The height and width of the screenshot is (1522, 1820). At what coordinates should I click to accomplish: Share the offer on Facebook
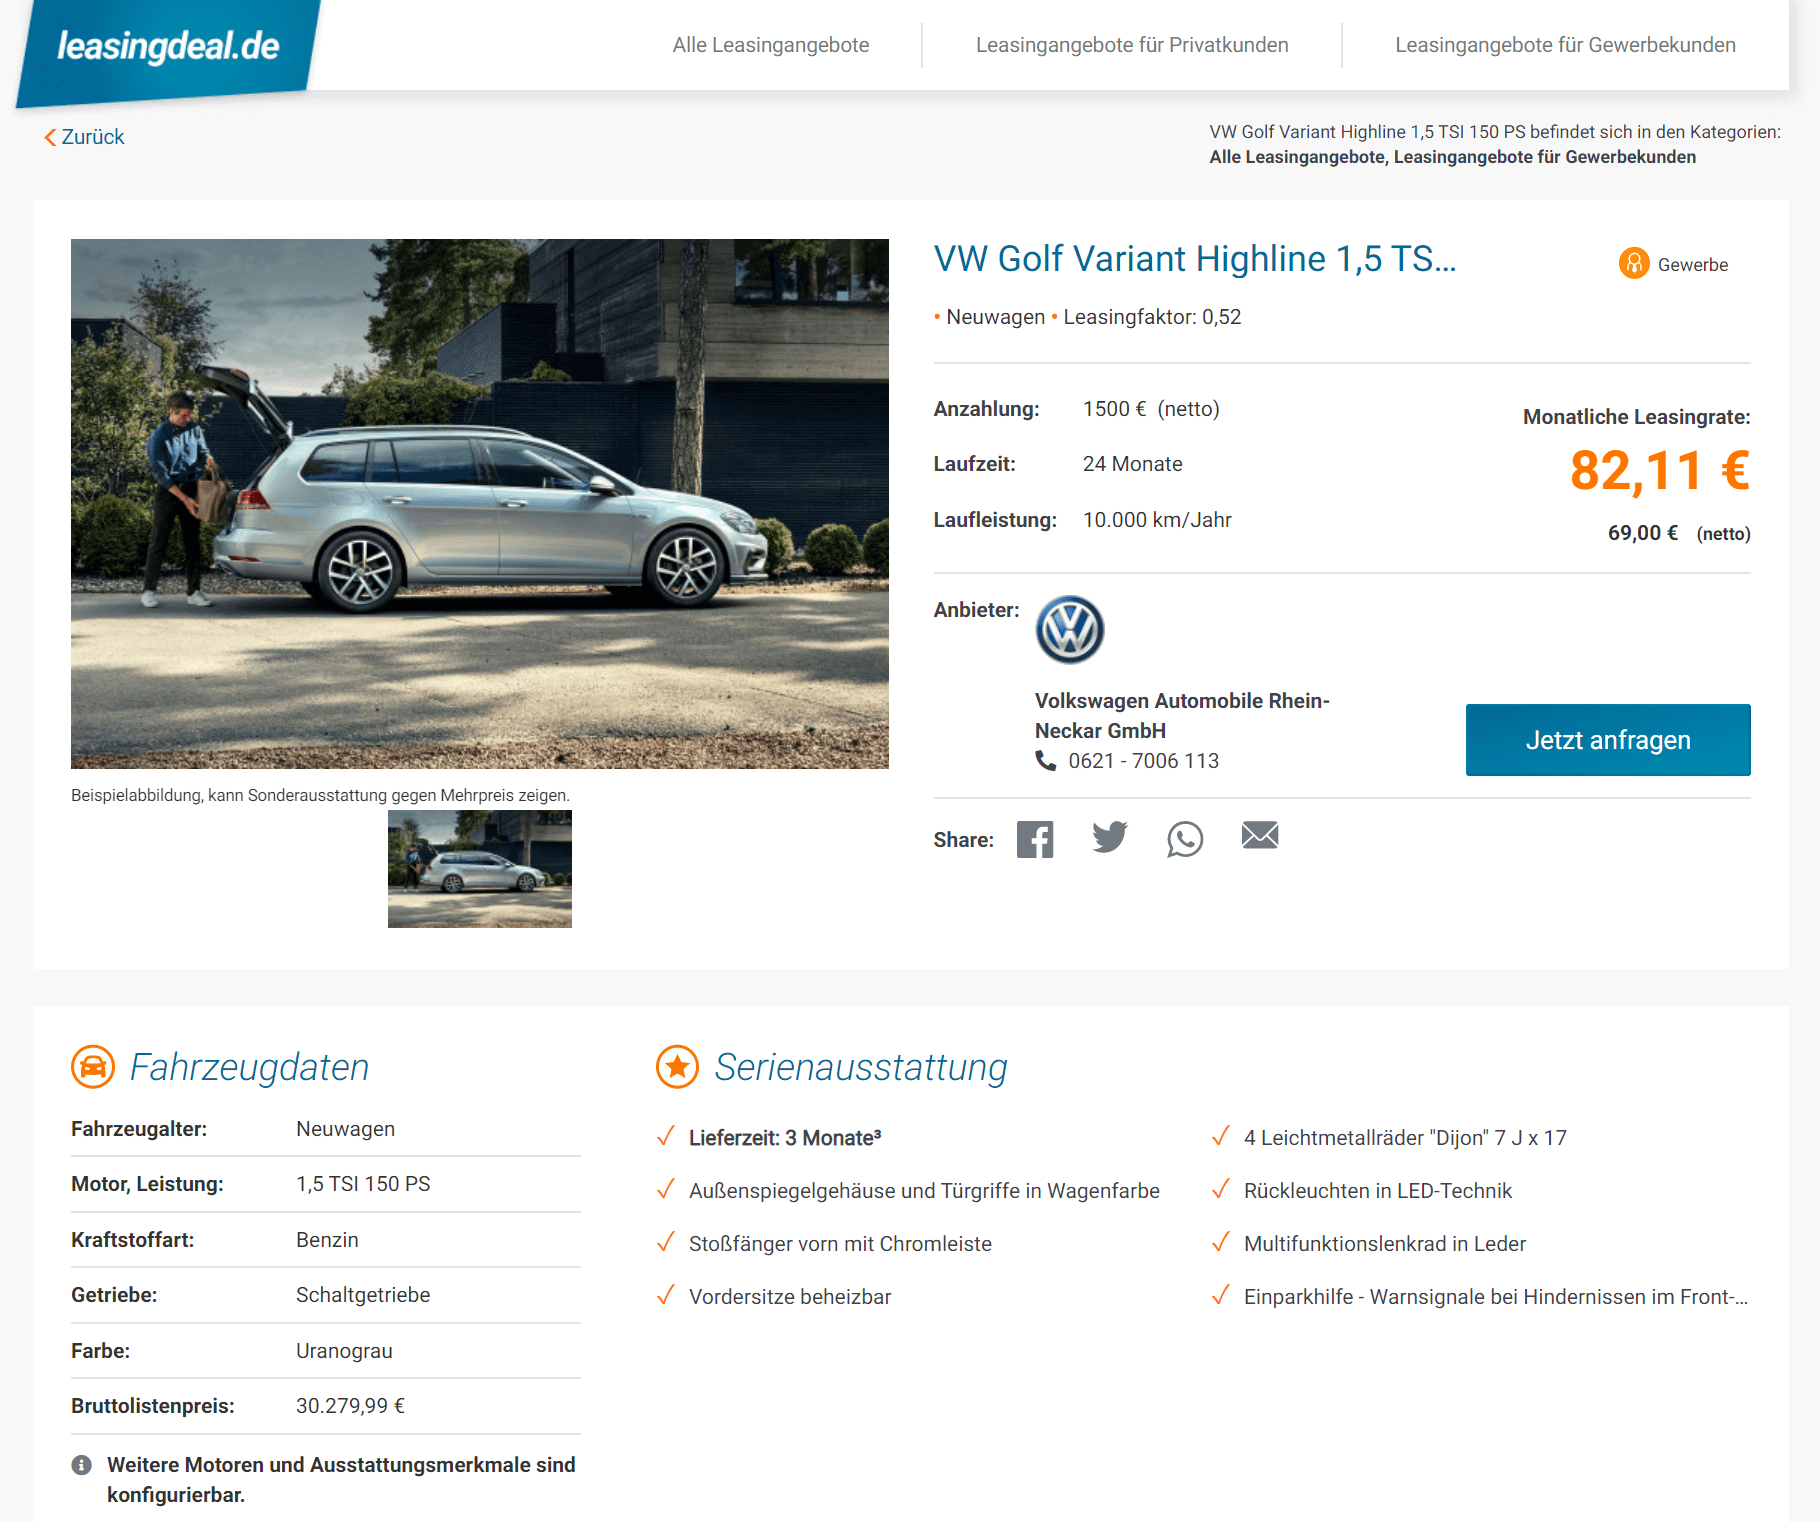coord(1035,839)
